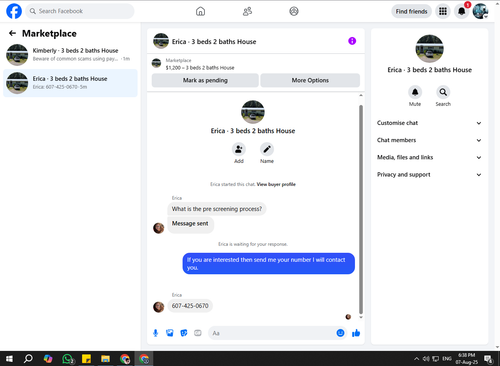
Task: Open Sticky Notes from the taskbar
Action: tap(86, 359)
